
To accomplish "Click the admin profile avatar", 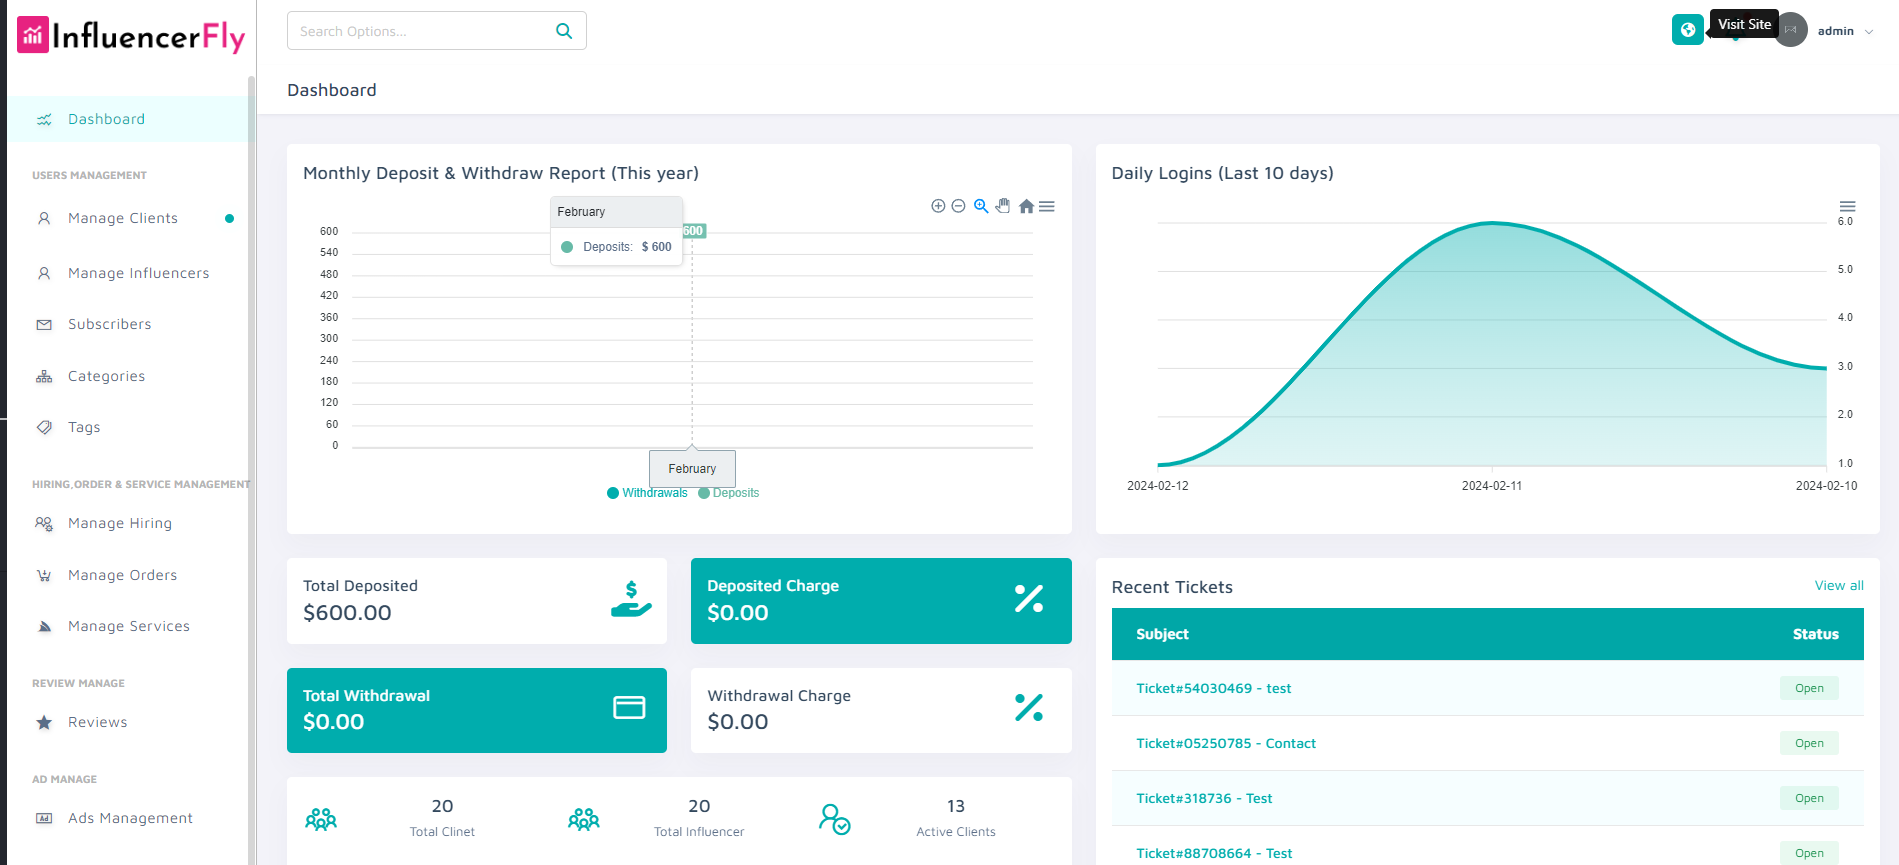I will (x=1791, y=30).
